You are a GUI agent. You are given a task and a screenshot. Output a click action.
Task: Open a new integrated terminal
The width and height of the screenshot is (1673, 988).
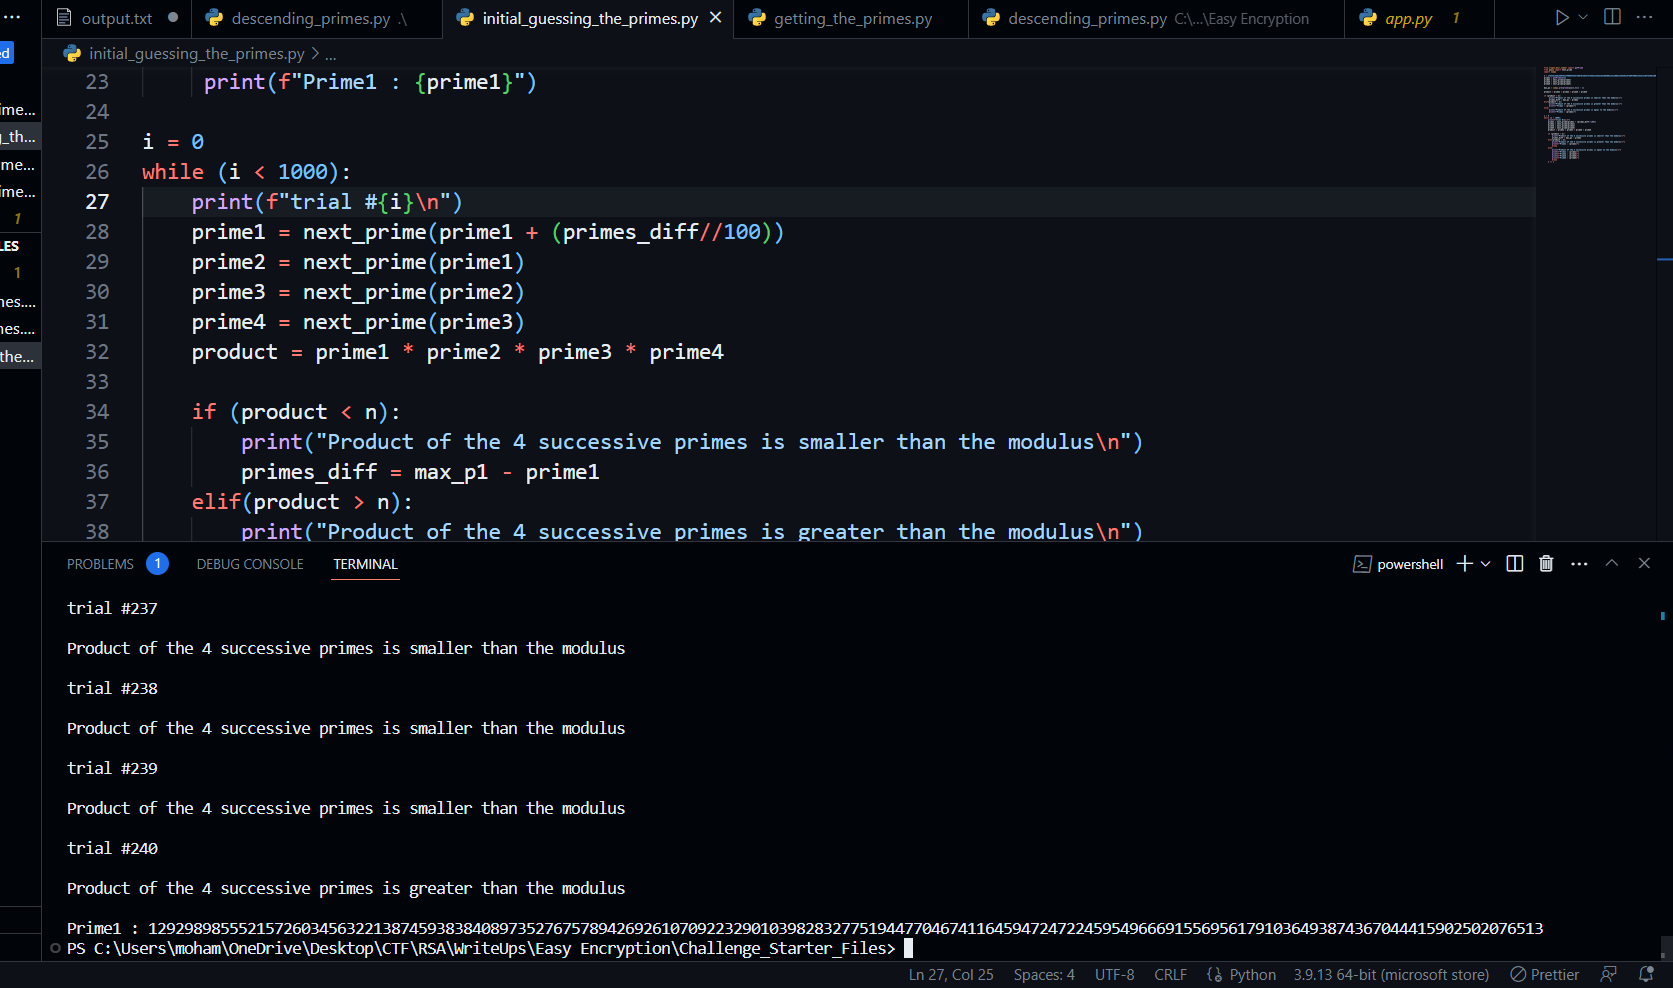pyautogui.click(x=1461, y=563)
